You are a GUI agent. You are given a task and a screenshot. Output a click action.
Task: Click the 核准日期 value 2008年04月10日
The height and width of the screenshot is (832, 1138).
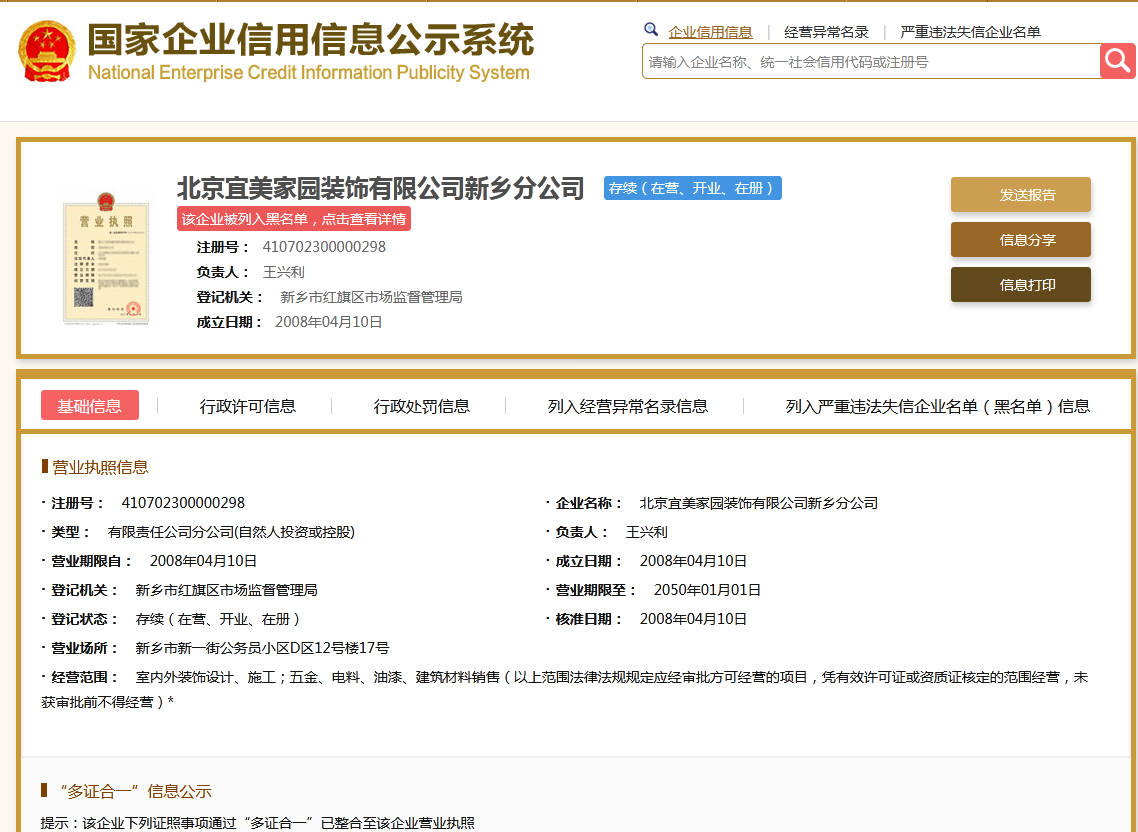[x=693, y=619]
